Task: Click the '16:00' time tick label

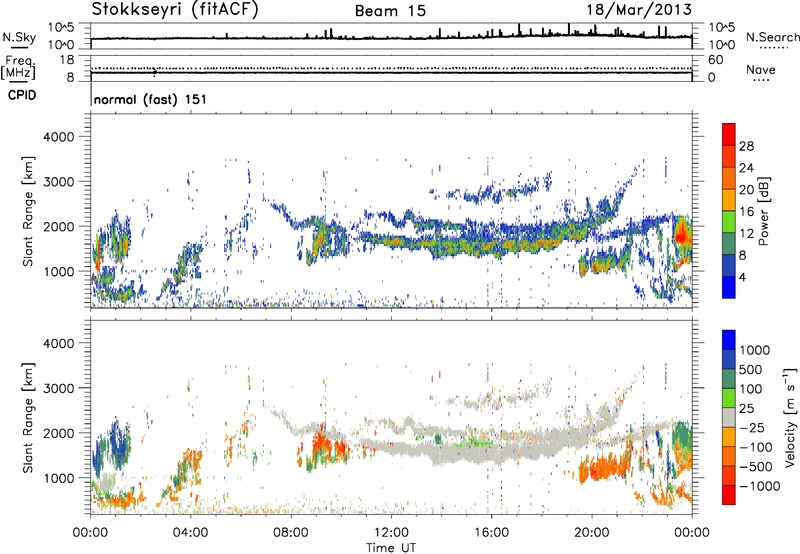Action: [491, 533]
